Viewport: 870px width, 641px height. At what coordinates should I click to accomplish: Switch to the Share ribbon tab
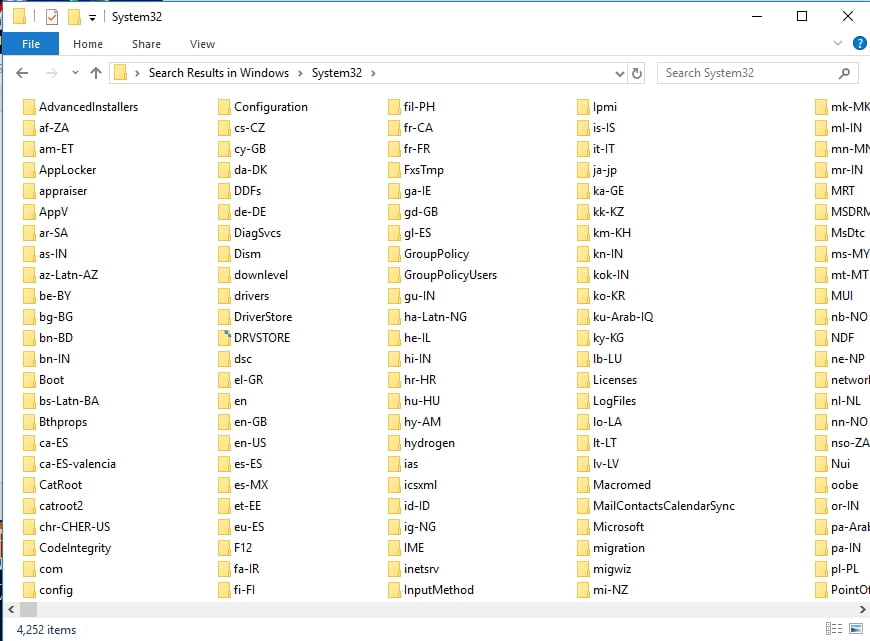click(x=146, y=44)
